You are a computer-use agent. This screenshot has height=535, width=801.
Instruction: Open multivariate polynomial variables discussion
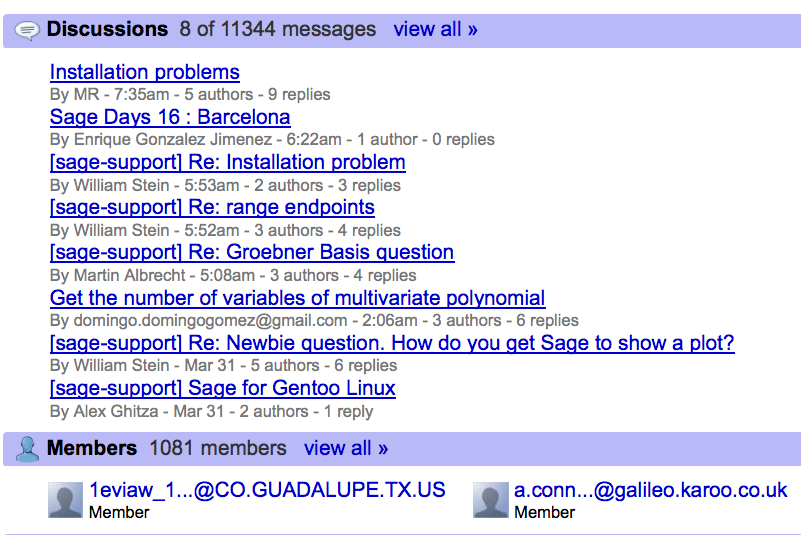[298, 297]
